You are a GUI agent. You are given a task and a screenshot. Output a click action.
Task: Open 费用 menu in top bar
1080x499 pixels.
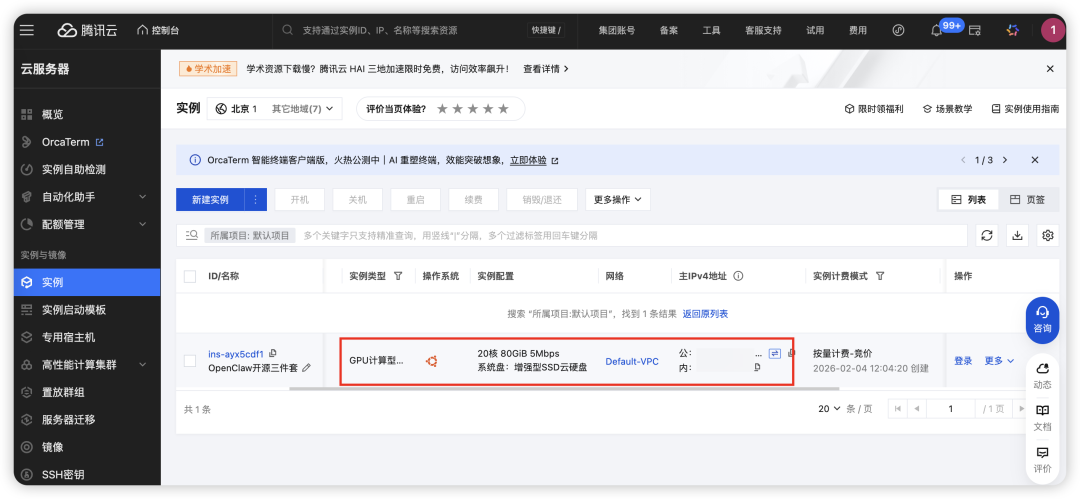(x=858, y=30)
